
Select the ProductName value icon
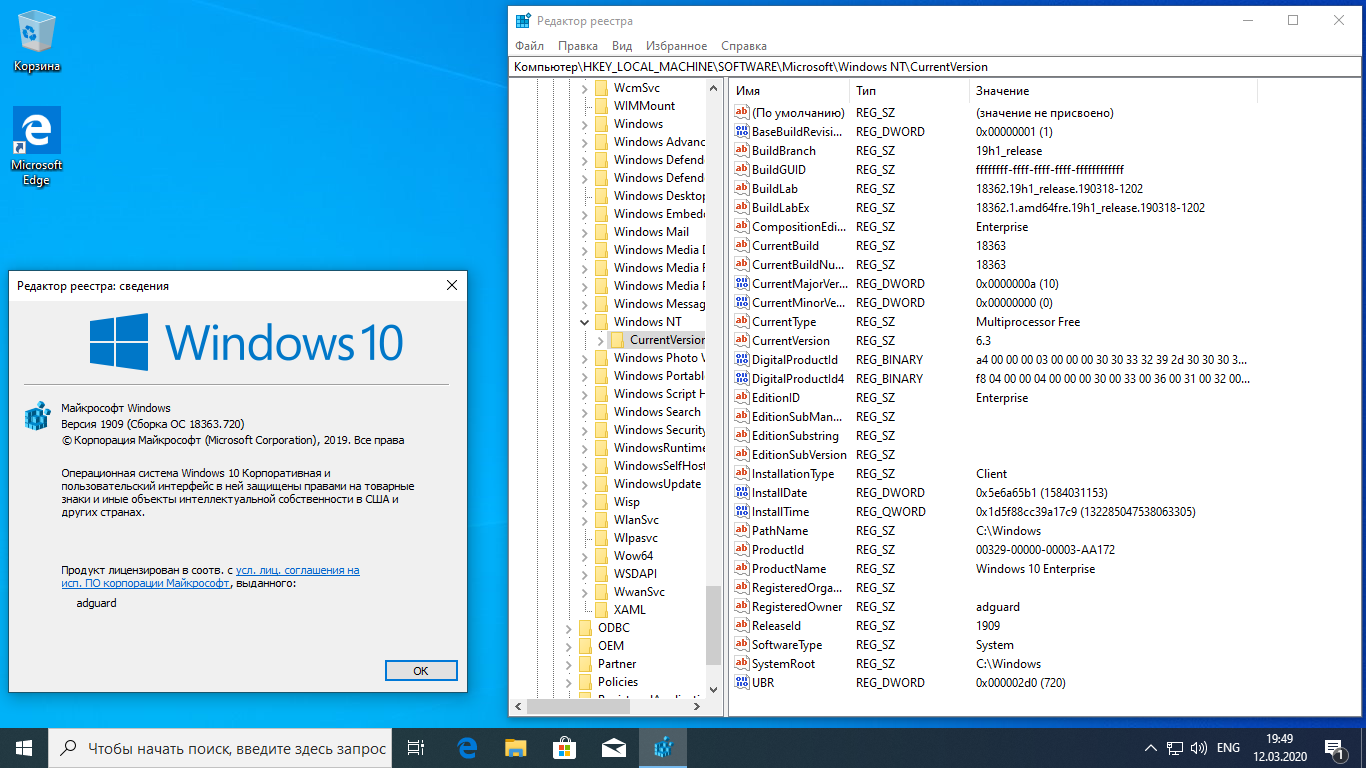click(742, 569)
